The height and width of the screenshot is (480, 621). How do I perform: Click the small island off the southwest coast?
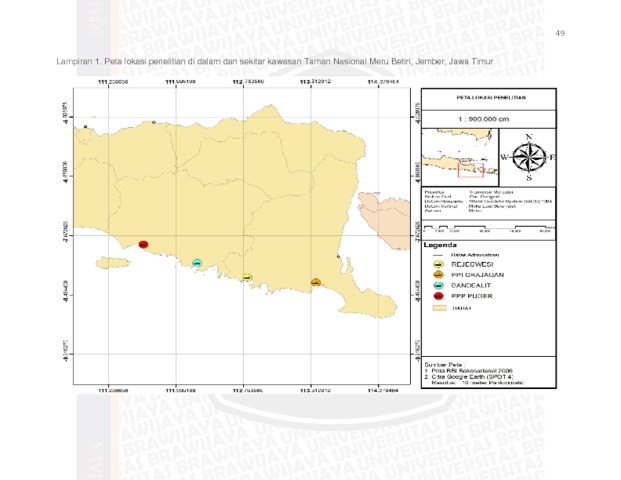click(x=112, y=262)
